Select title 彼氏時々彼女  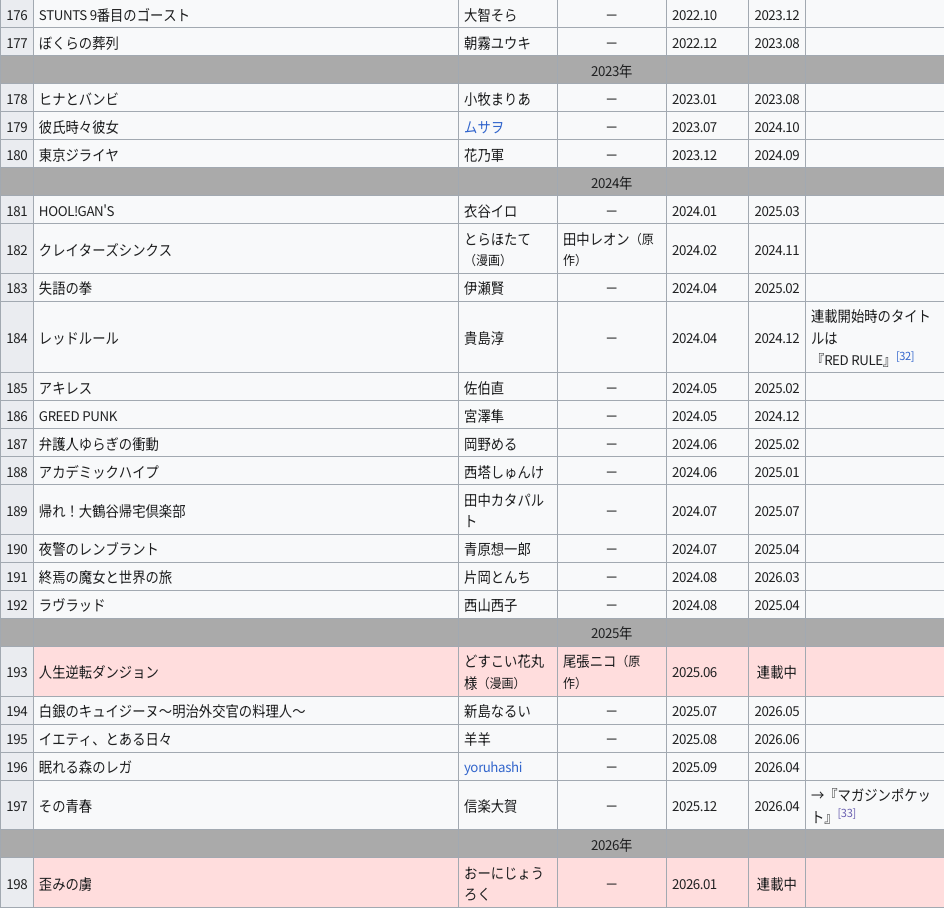click(79, 127)
